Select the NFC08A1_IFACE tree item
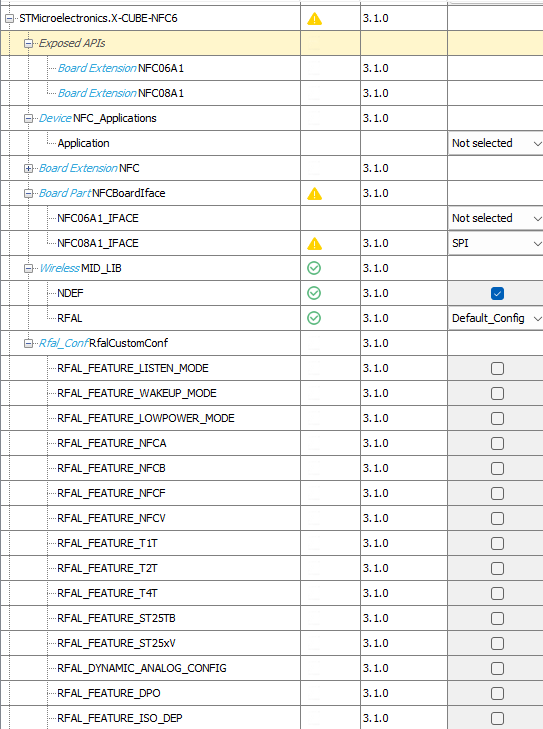This screenshot has height=729, width=543. [98, 243]
